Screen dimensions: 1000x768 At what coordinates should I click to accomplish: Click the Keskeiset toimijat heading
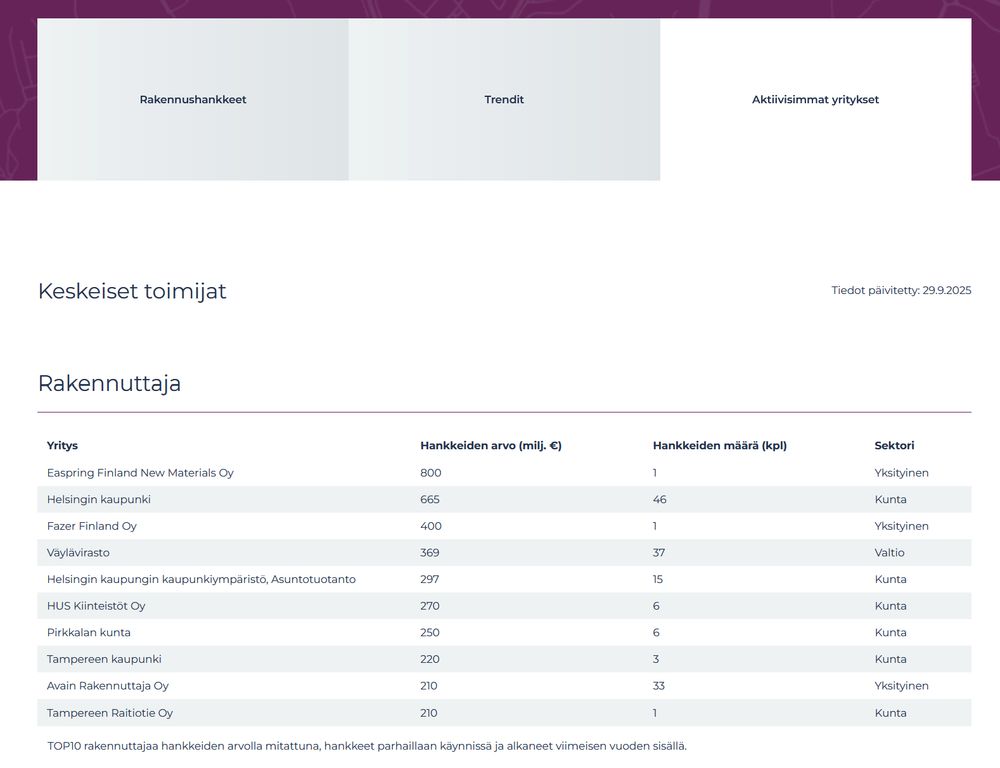pos(132,291)
